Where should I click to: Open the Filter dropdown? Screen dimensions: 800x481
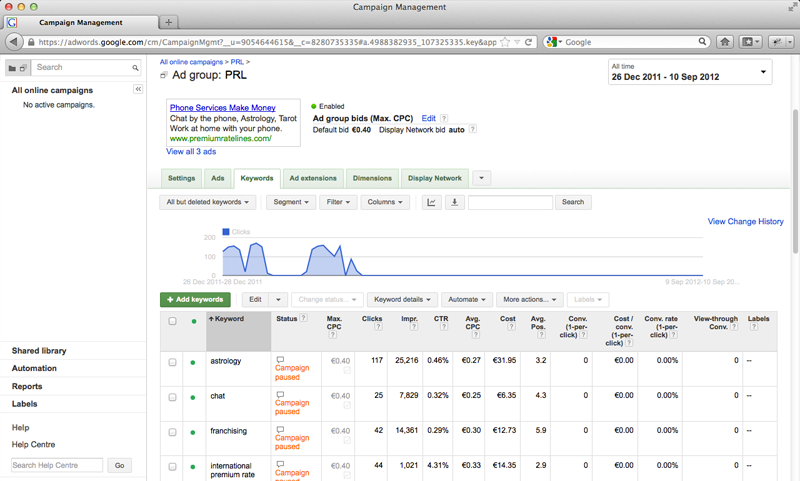click(338, 202)
